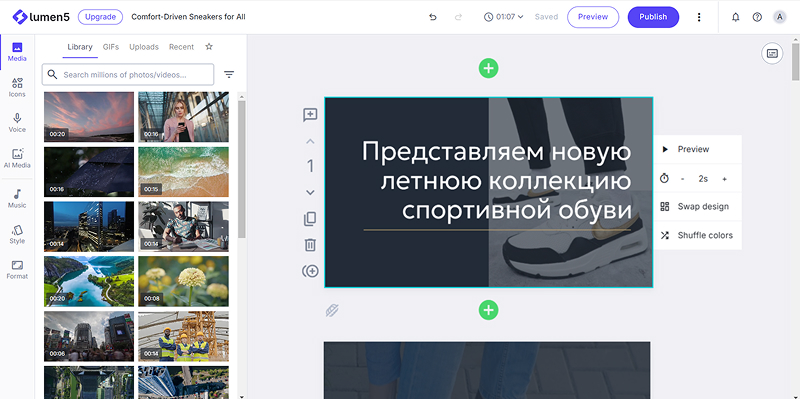Select the pink sunset sky video
The height and width of the screenshot is (399, 800).
click(89, 117)
